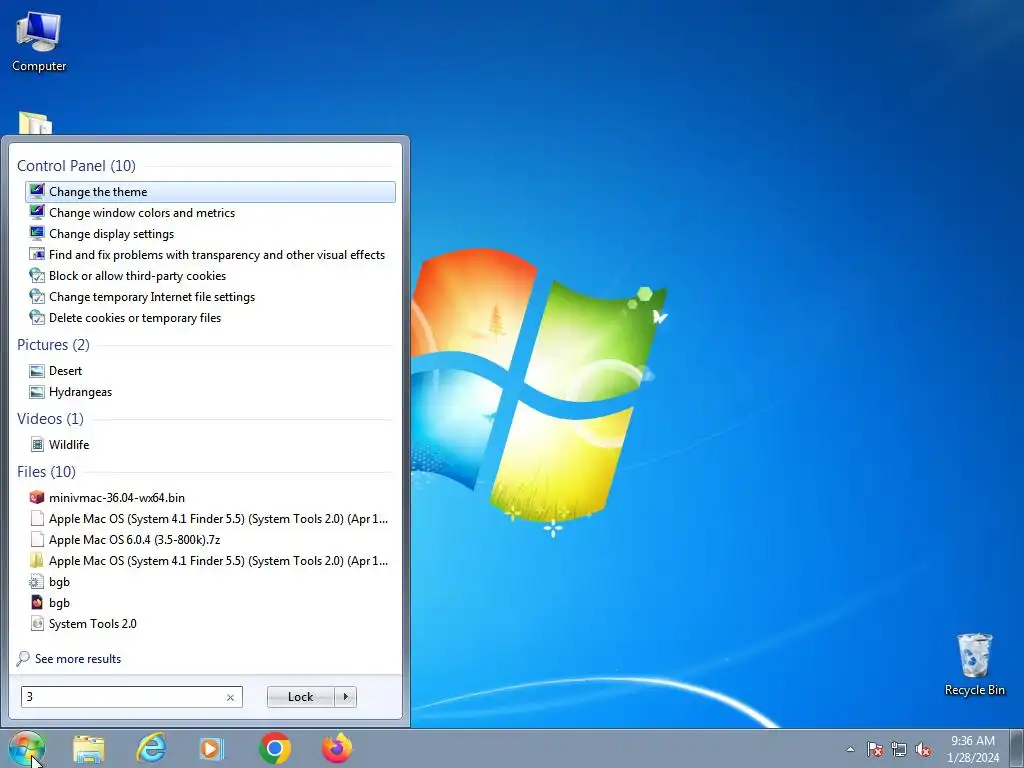Open Change the theme result
This screenshot has height=768, width=1024.
(210, 191)
